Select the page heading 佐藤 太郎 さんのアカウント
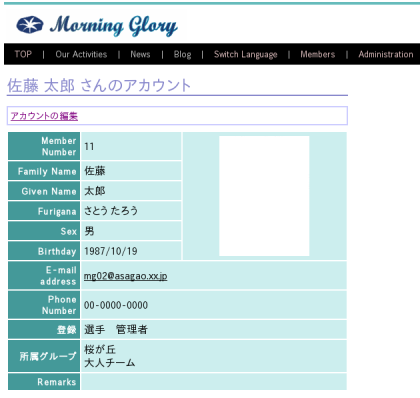 pyautogui.click(x=99, y=85)
